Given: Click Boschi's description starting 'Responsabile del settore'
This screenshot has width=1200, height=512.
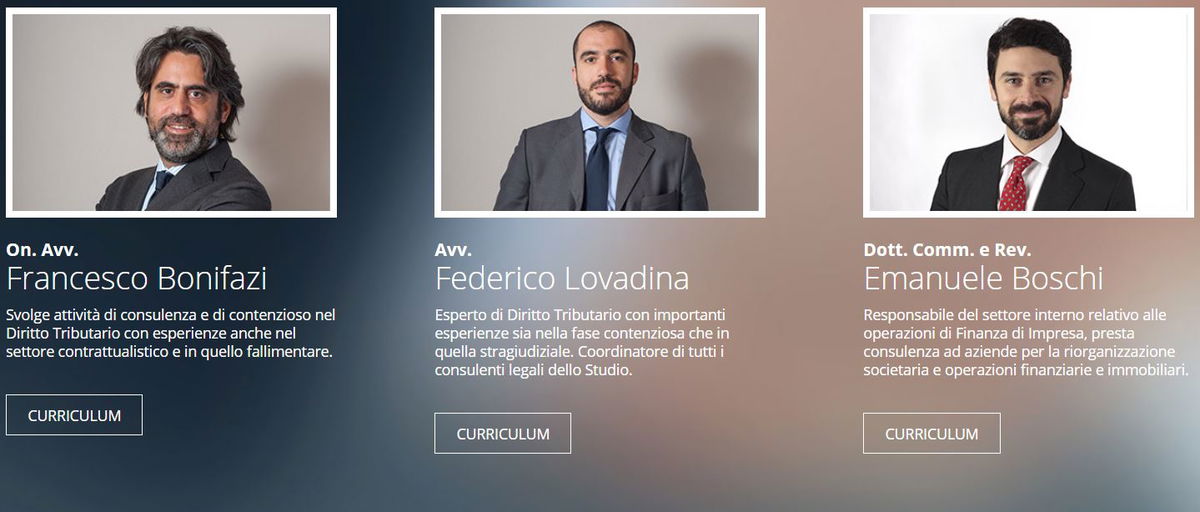Looking at the screenshot, I should (x=1026, y=342).
